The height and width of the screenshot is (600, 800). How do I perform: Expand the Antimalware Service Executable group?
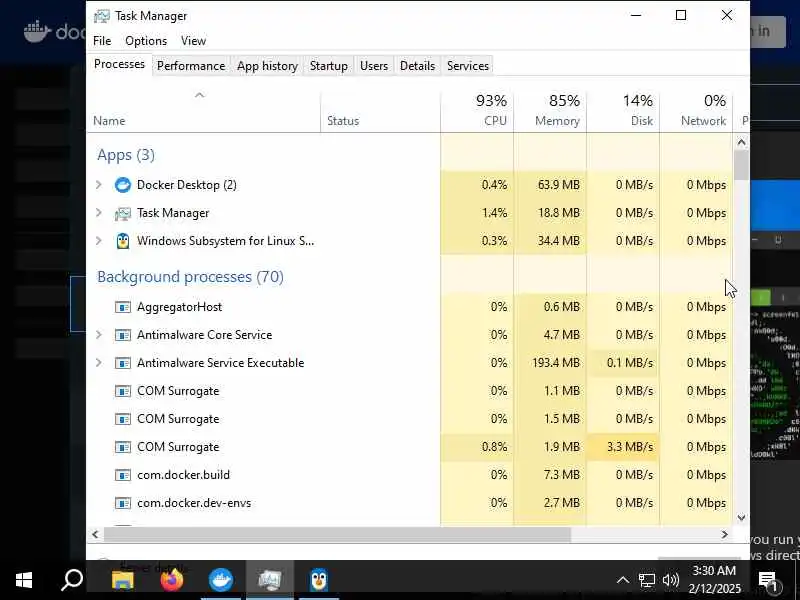point(99,363)
